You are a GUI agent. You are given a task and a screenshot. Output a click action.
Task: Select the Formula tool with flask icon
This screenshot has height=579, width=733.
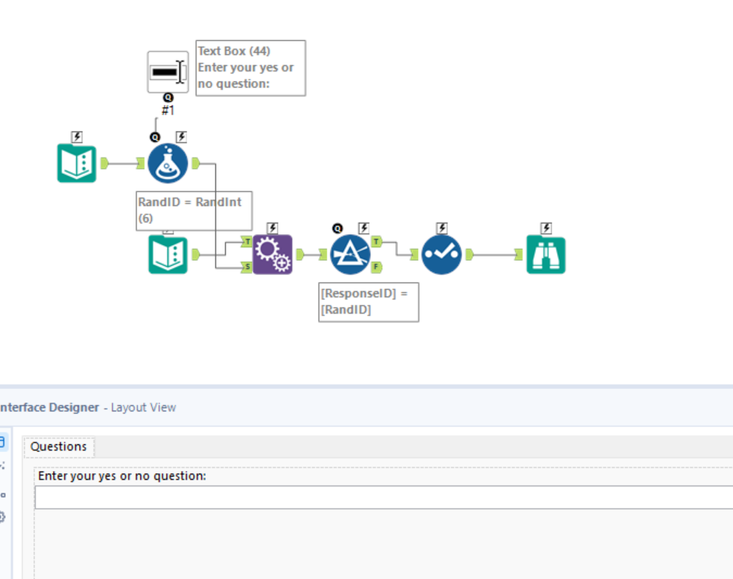[168, 163]
